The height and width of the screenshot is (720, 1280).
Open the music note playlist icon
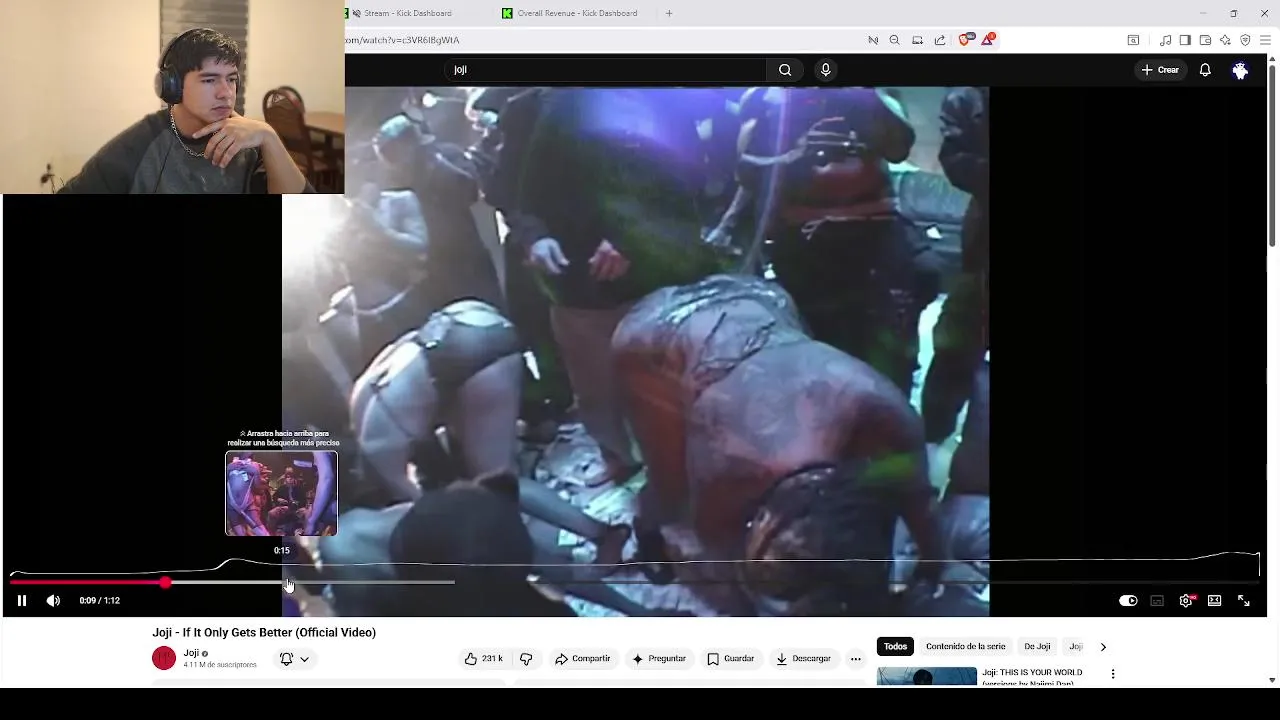(x=1165, y=40)
